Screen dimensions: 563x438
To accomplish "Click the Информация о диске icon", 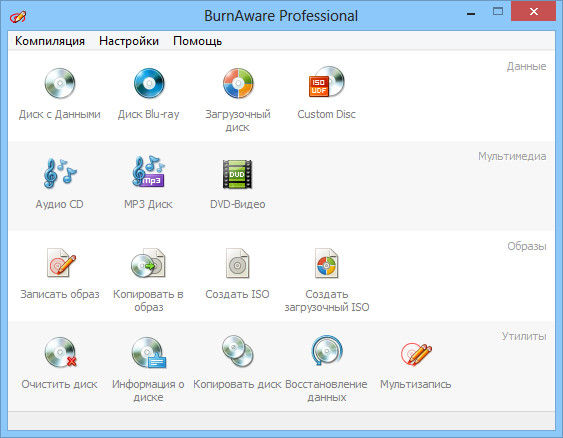I will click(149, 353).
